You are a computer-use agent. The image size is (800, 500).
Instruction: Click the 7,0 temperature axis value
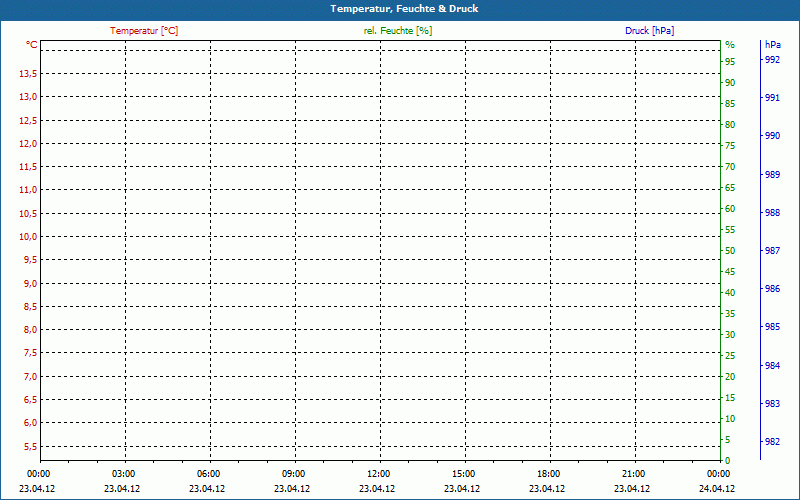[x=31, y=377]
